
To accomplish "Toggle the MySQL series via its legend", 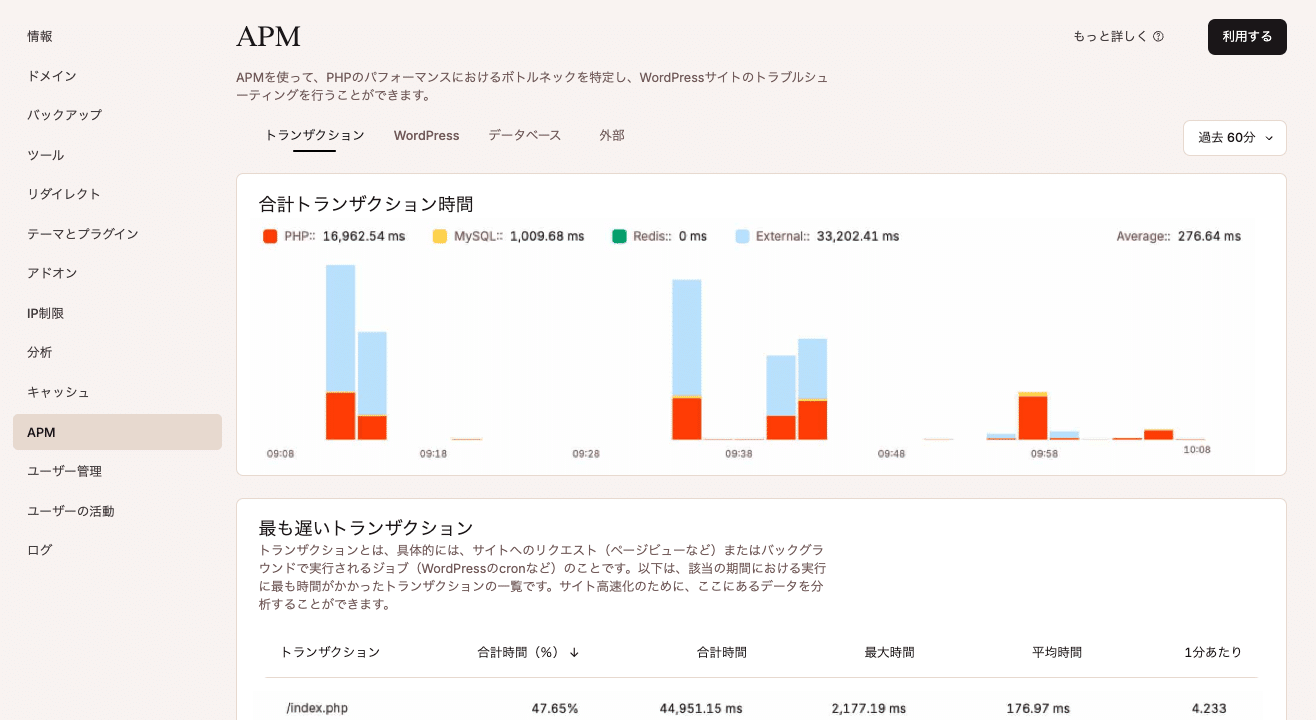I will (x=438, y=236).
